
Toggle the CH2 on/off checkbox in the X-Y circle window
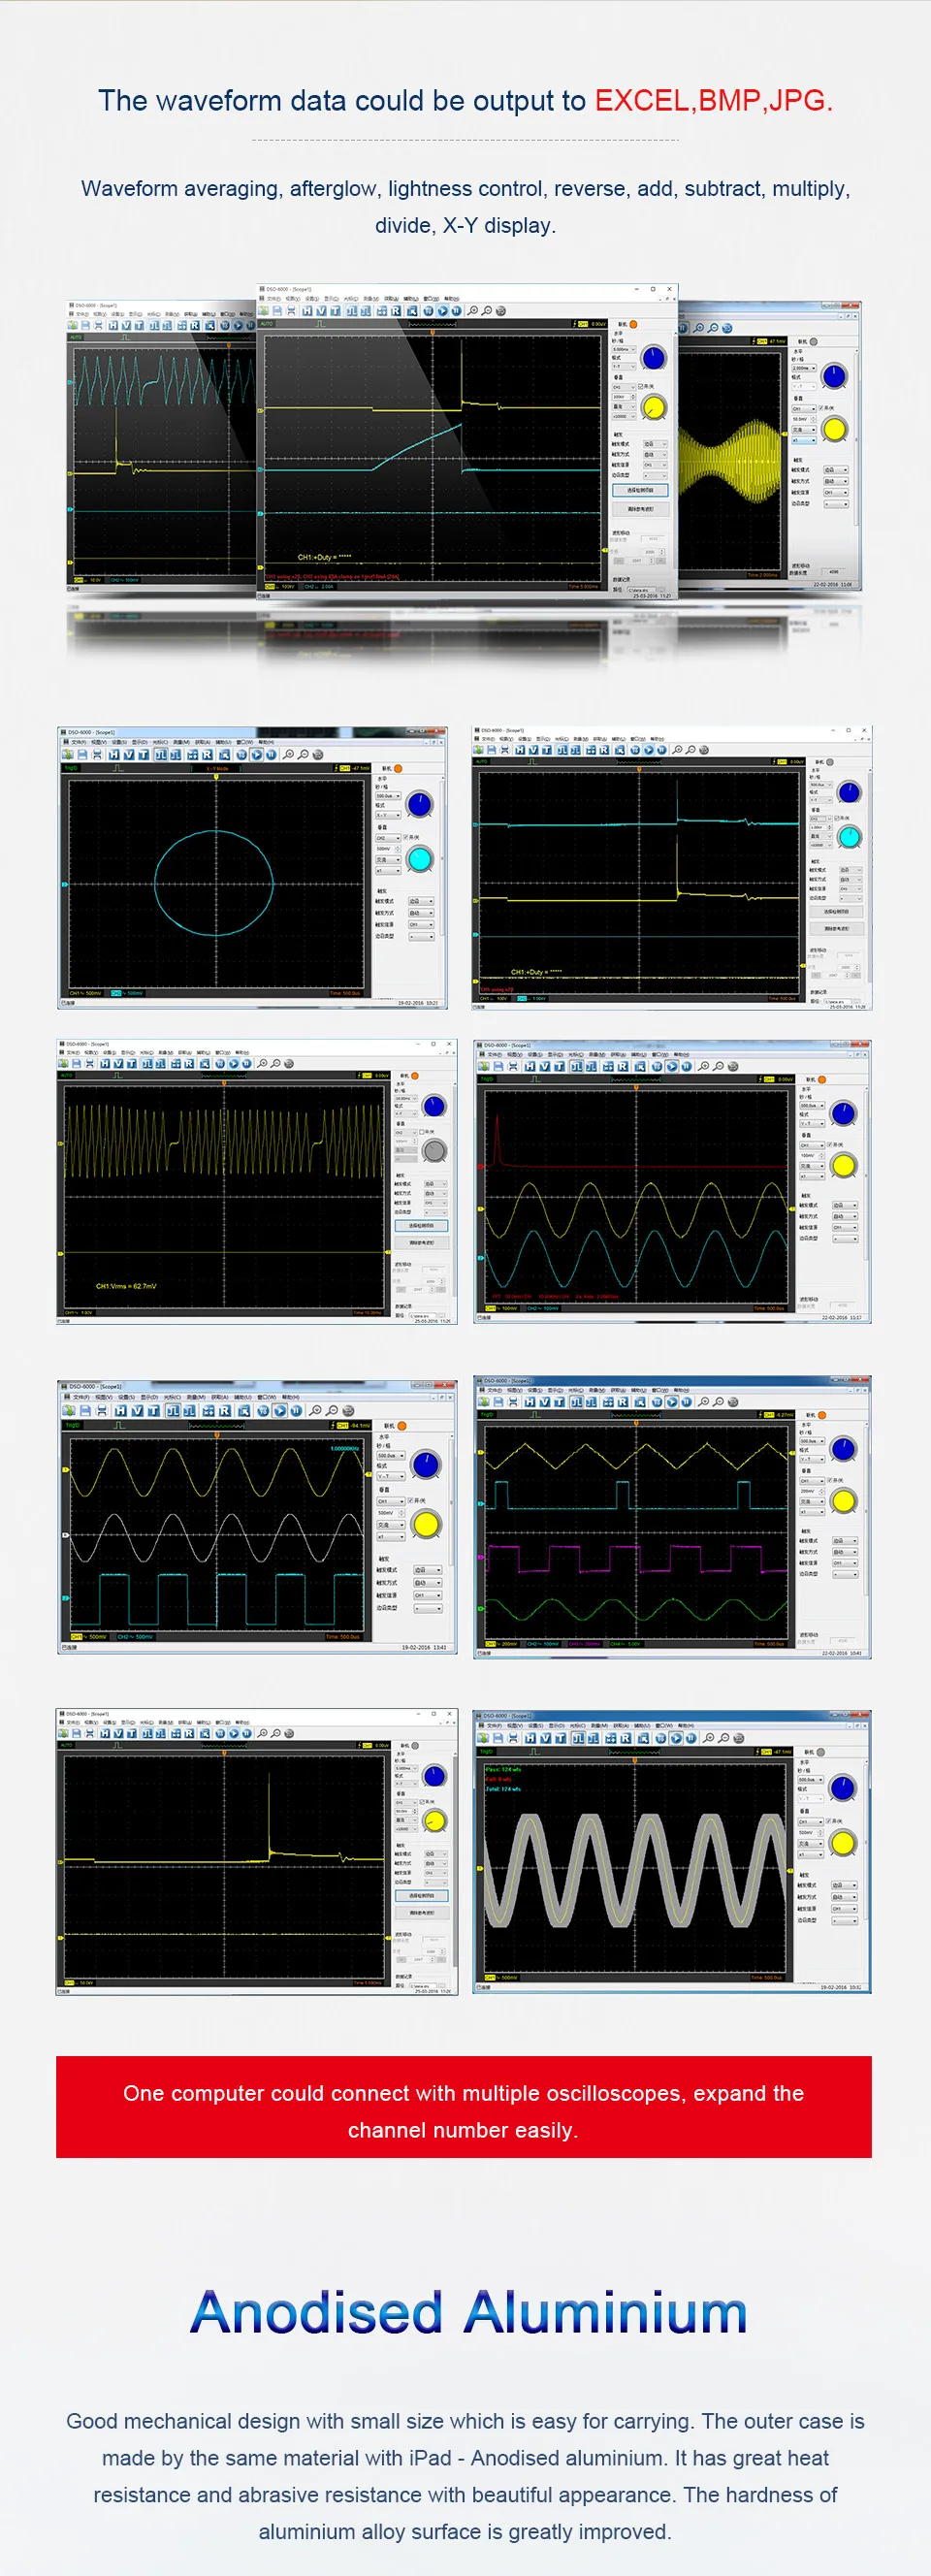[x=406, y=838]
